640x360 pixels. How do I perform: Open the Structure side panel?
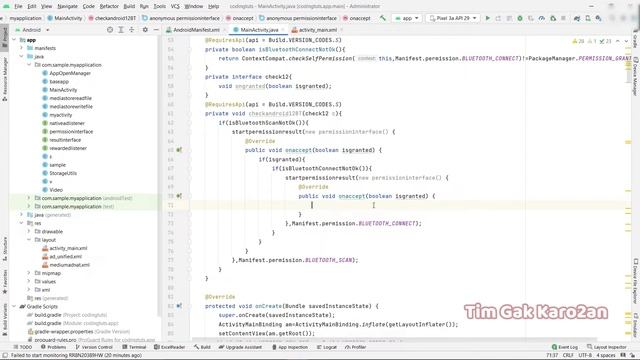[4, 249]
